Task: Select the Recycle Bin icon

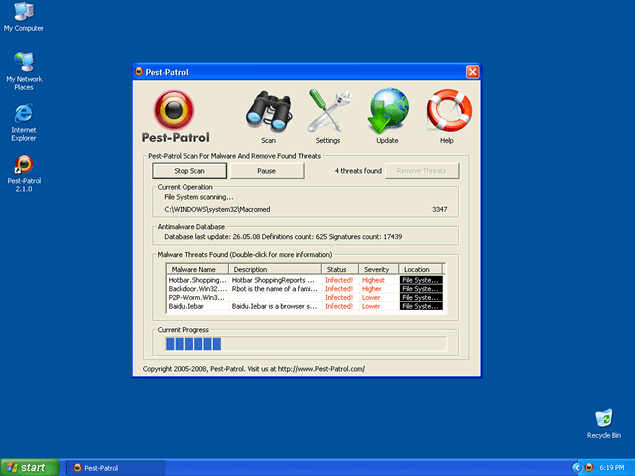Action: pyautogui.click(x=603, y=419)
